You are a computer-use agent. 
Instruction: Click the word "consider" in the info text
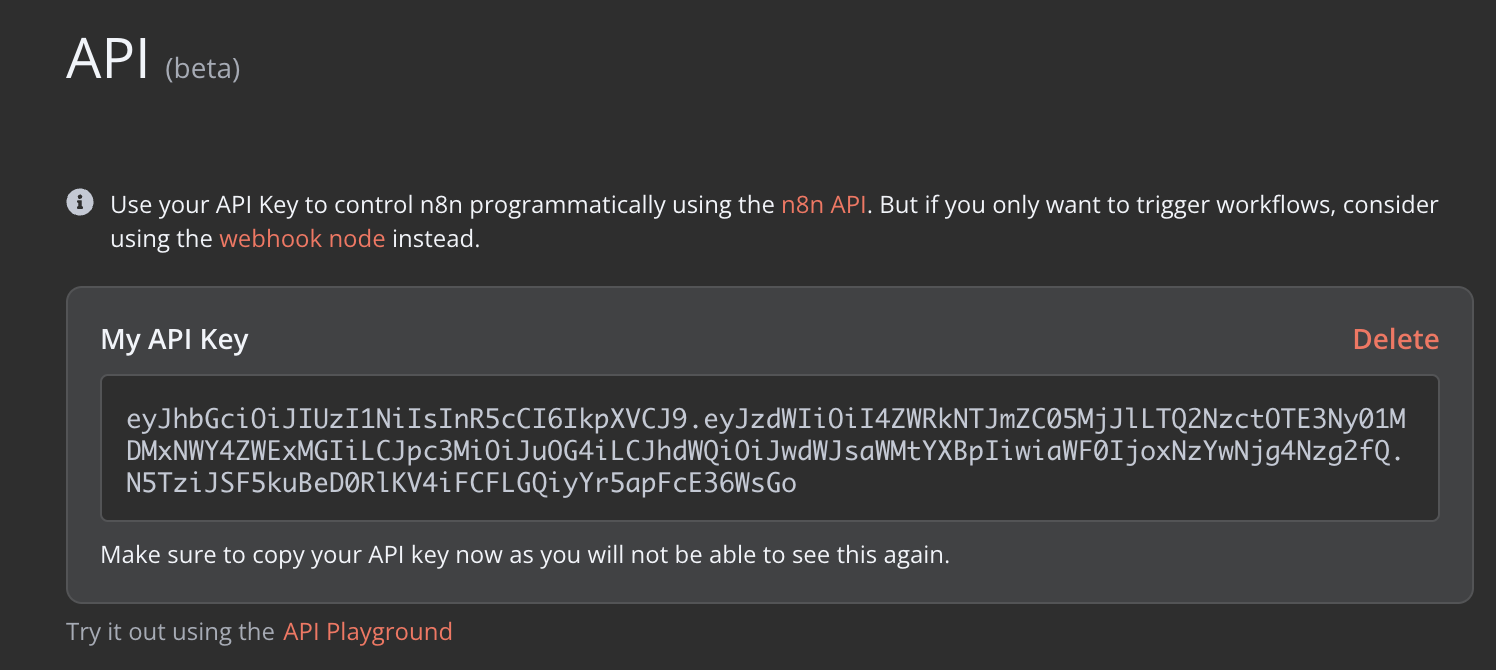point(1390,205)
